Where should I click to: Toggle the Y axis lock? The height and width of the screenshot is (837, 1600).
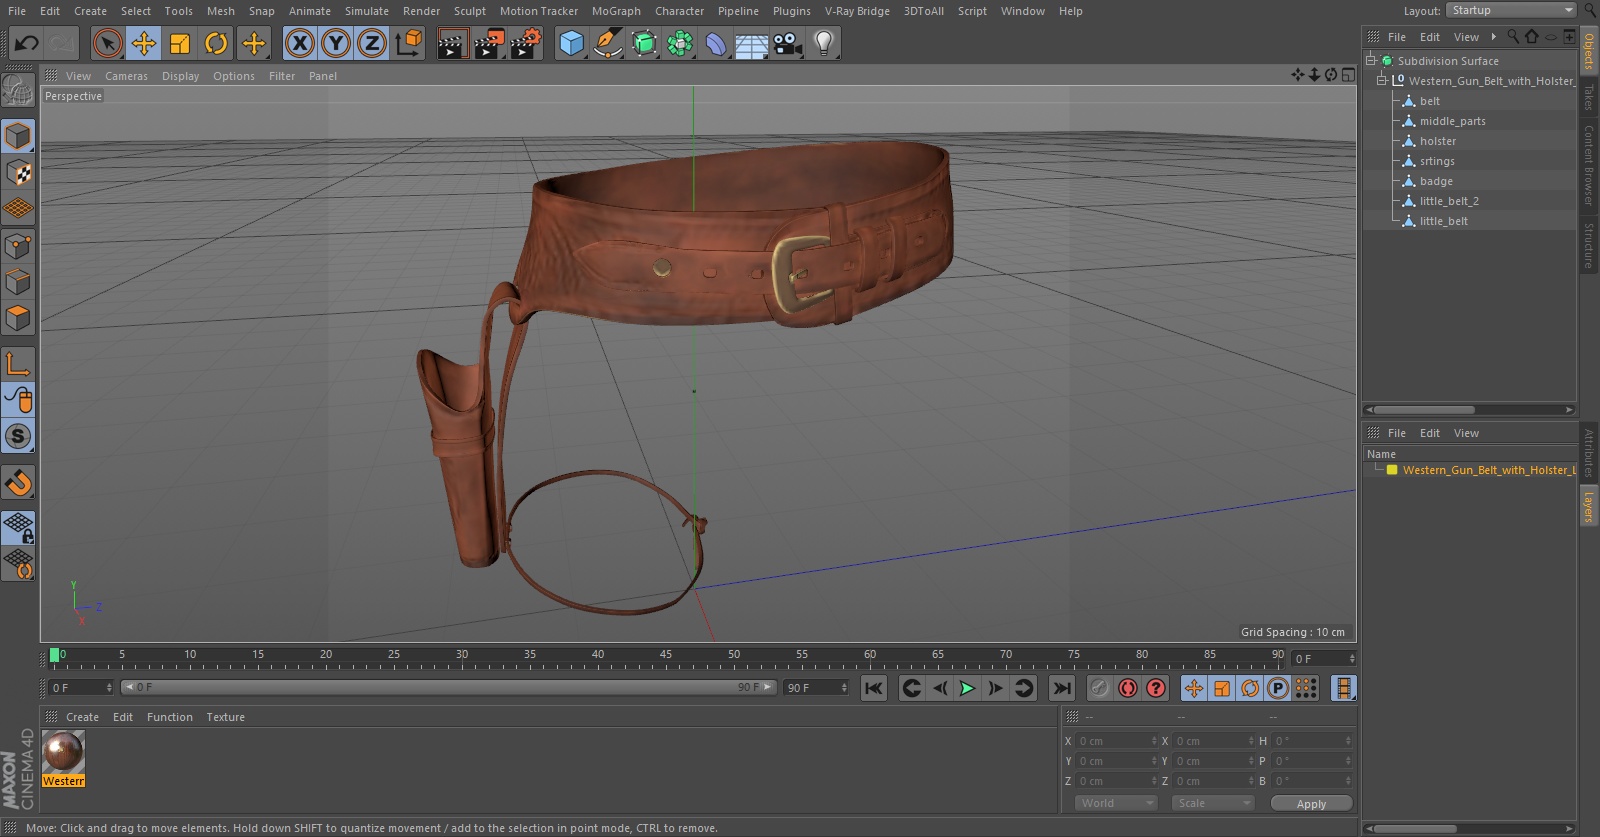336,43
